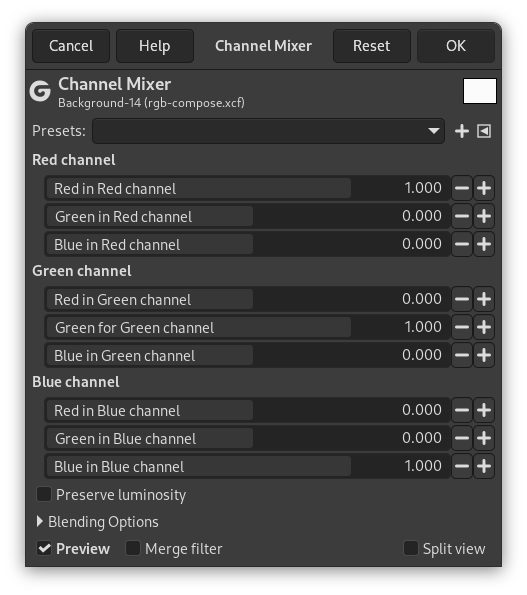Click the Red in Blue channel slider
527x595 pixels.
click(247, 410)
